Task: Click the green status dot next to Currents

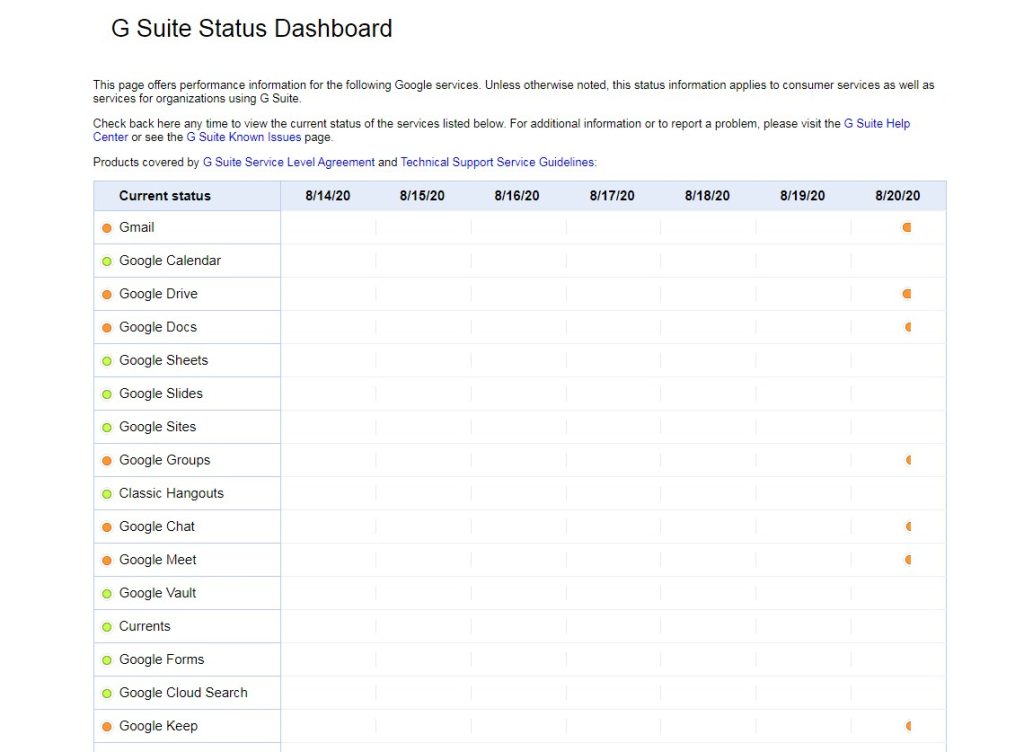Action: (x=106, y=626)
